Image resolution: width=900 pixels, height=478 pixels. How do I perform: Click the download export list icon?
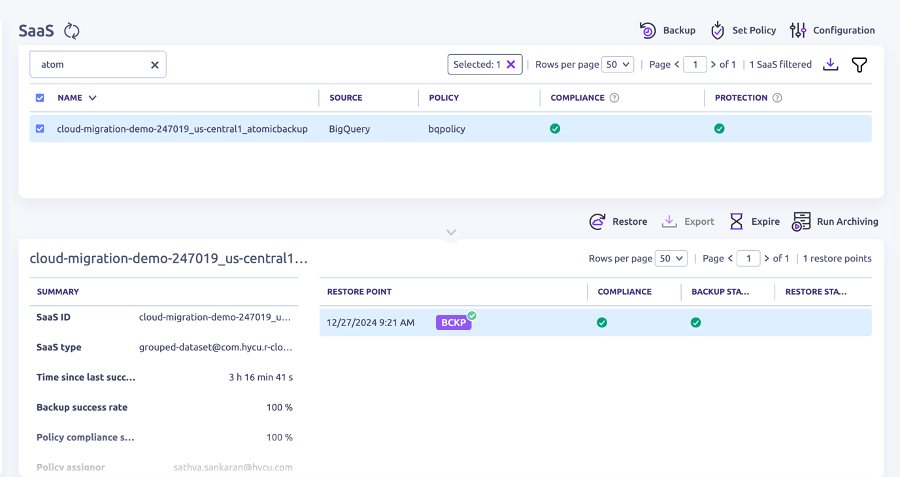pos(830,64)
